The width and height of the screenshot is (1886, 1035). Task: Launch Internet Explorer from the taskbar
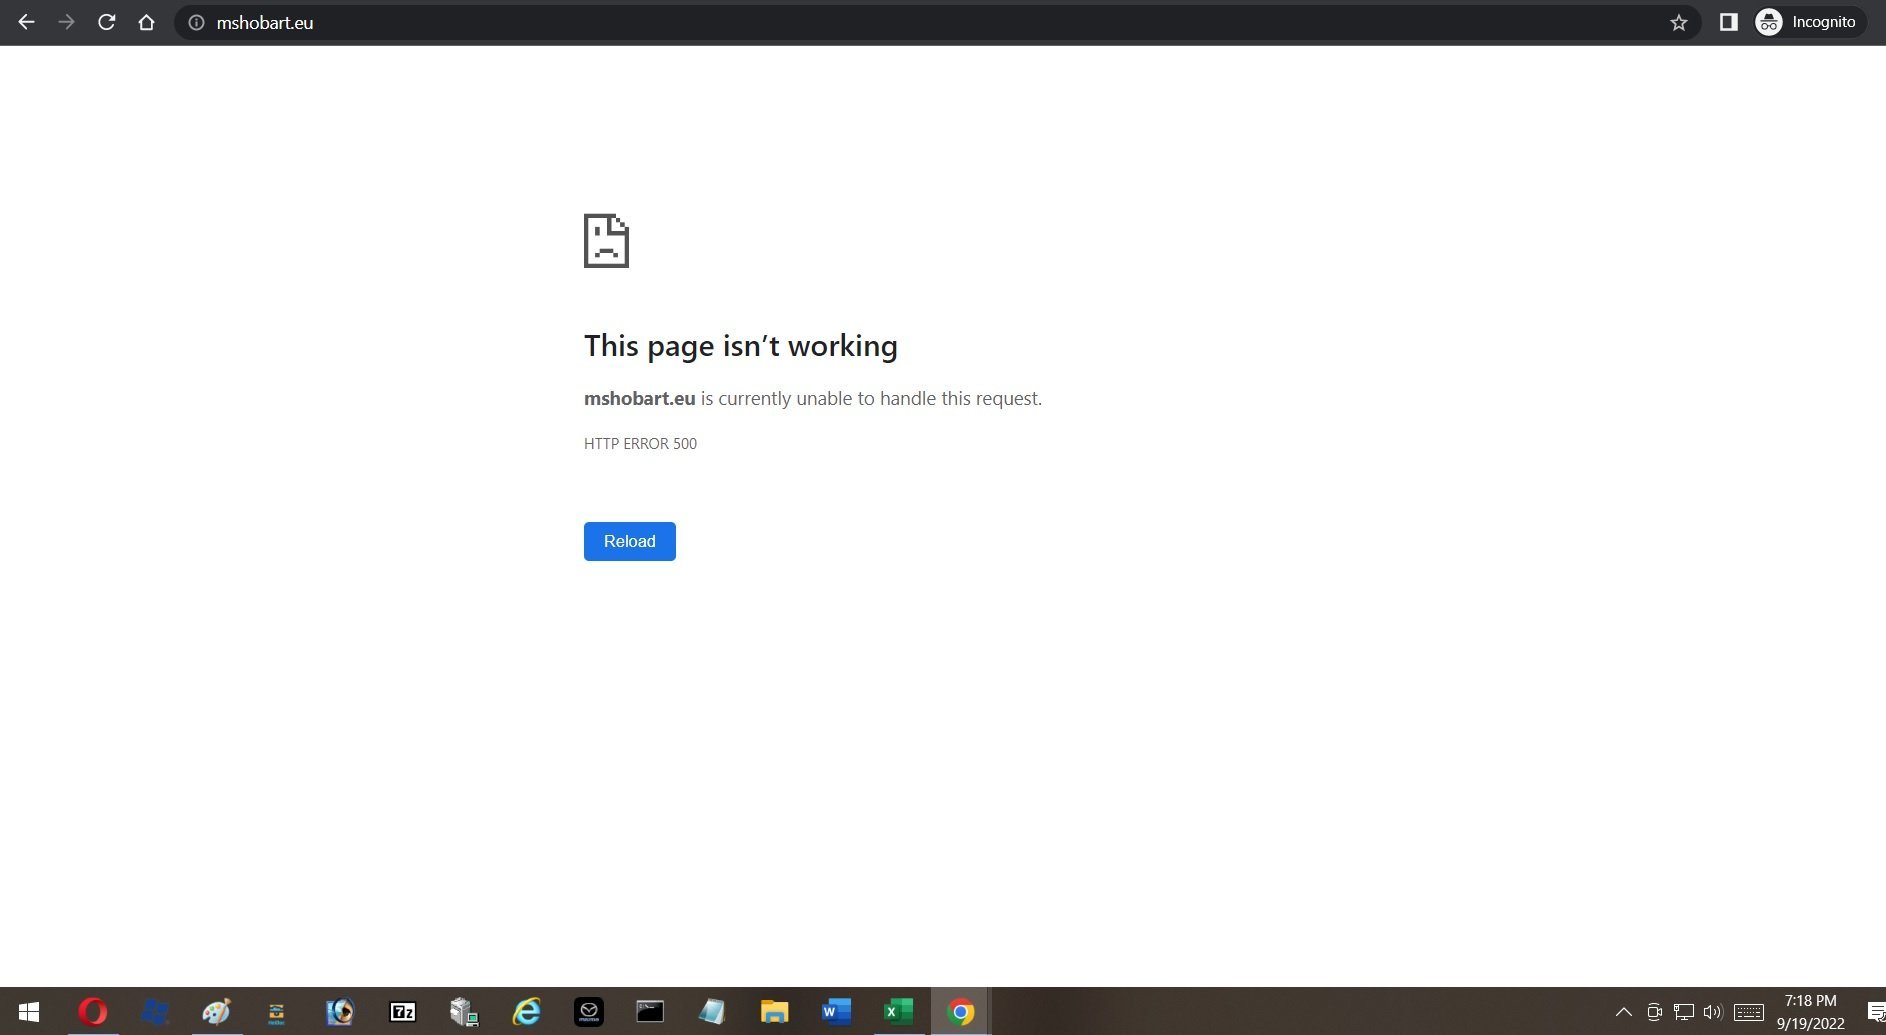tap(526, 1012)
